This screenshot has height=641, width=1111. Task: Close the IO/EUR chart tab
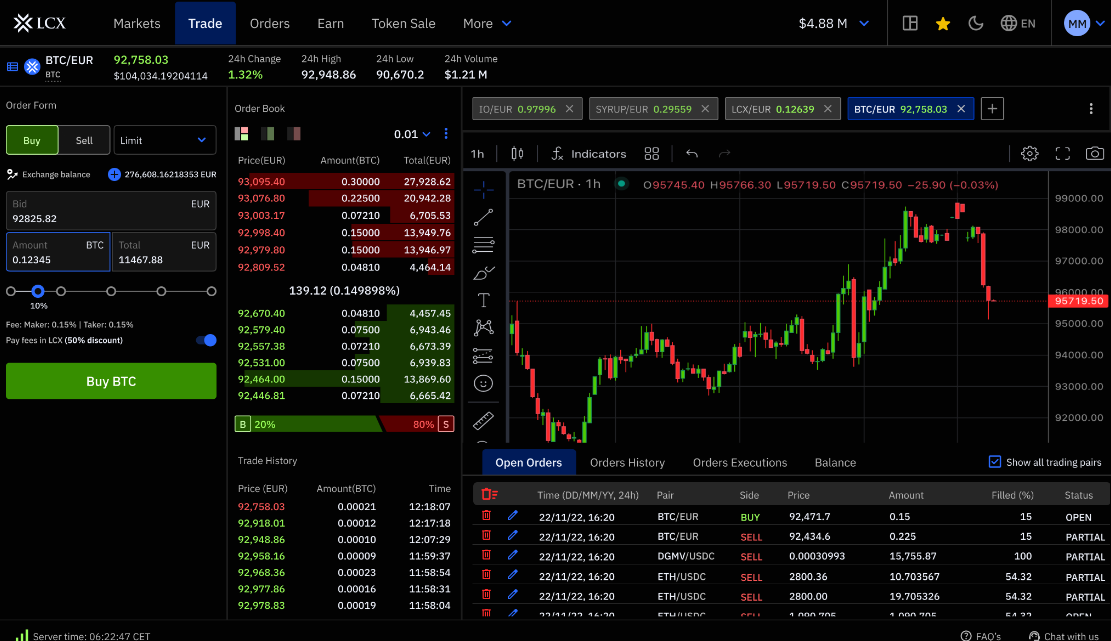[570, 109]
